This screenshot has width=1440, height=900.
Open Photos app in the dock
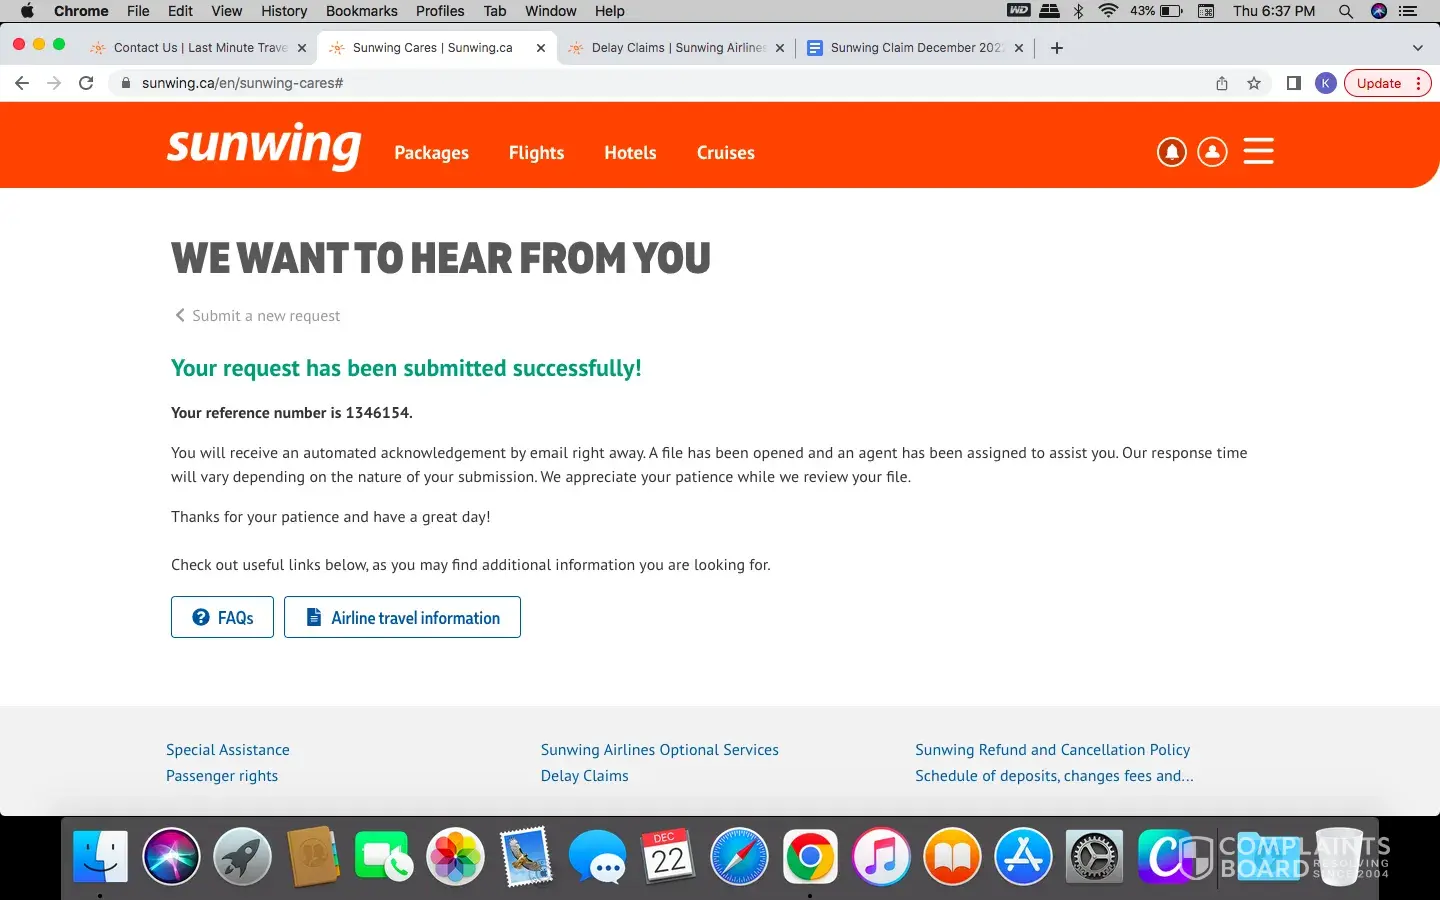tap(455, 857)
